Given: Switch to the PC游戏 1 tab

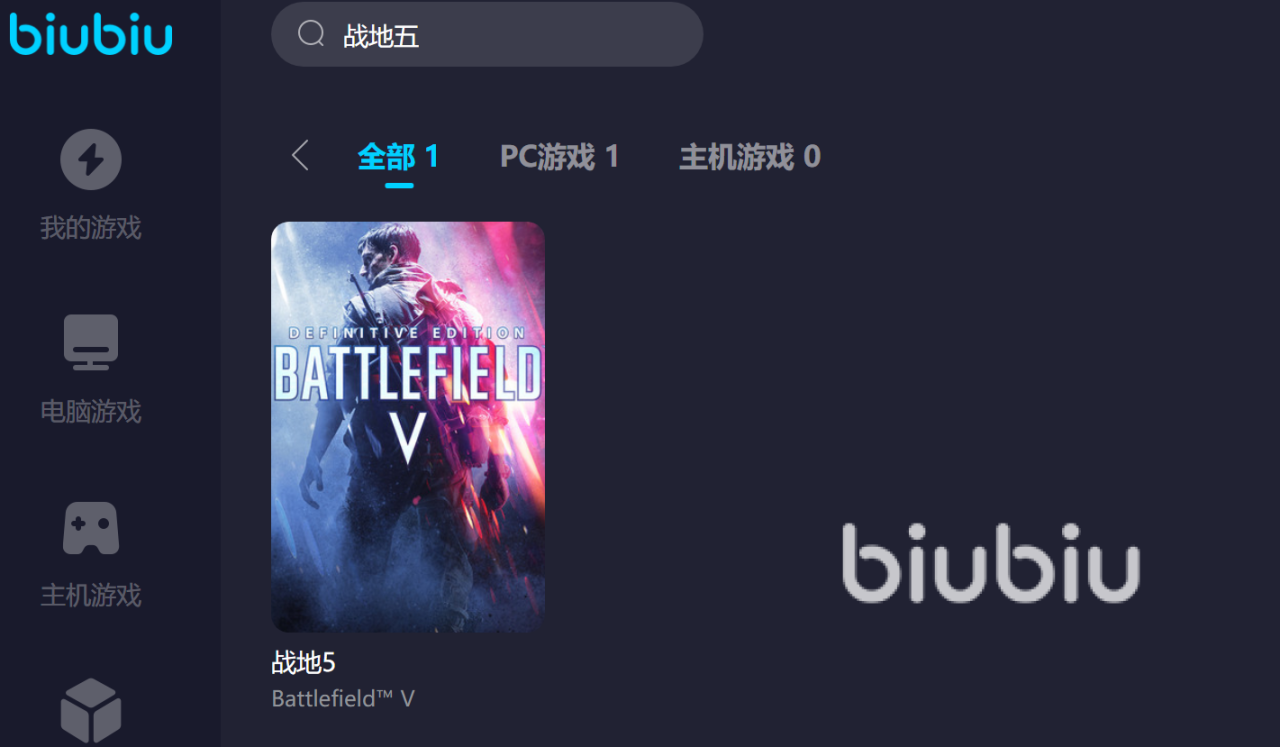Looking at the screenshot, I should [559, 157].
